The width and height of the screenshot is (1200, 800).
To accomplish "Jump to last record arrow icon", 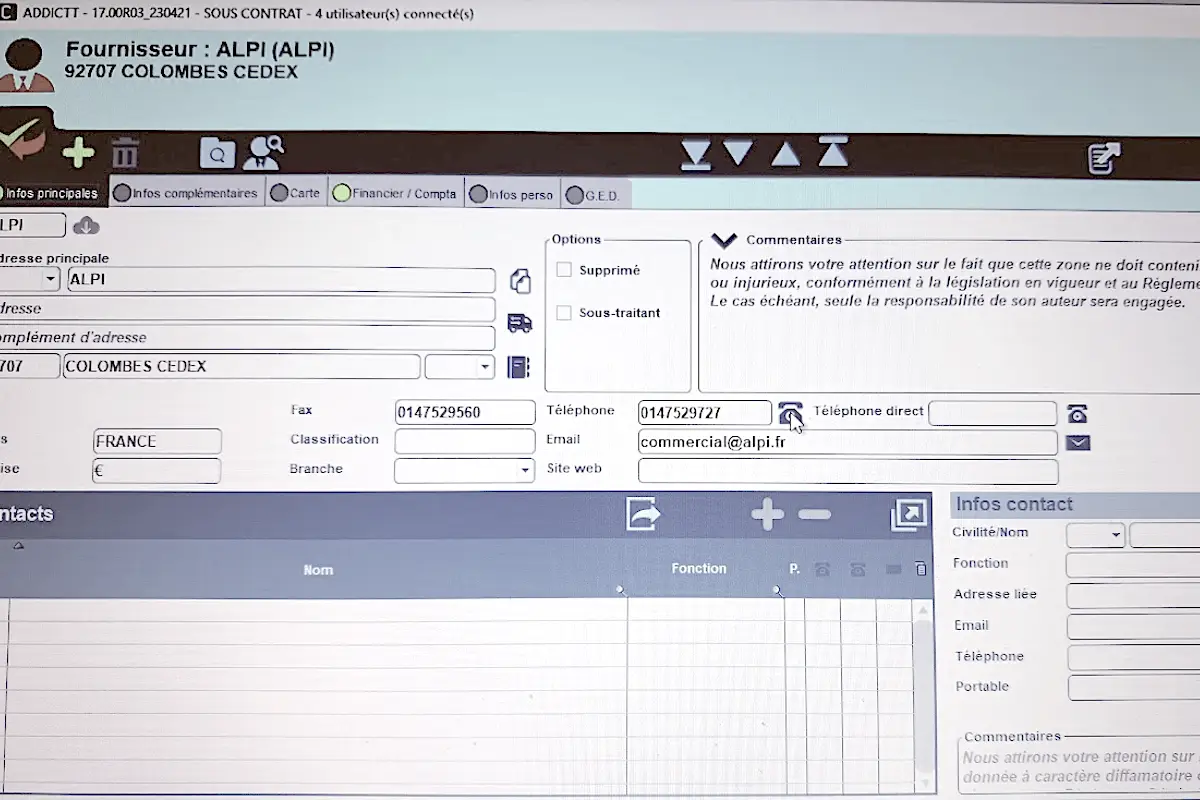I will [x=696, y=154].
